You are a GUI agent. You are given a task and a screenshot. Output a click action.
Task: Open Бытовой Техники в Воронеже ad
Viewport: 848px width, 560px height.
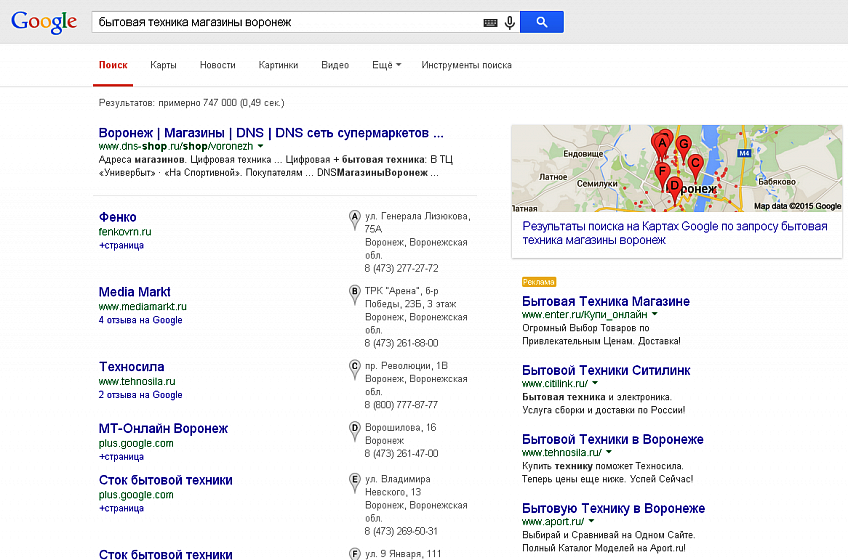click(613, 439)
